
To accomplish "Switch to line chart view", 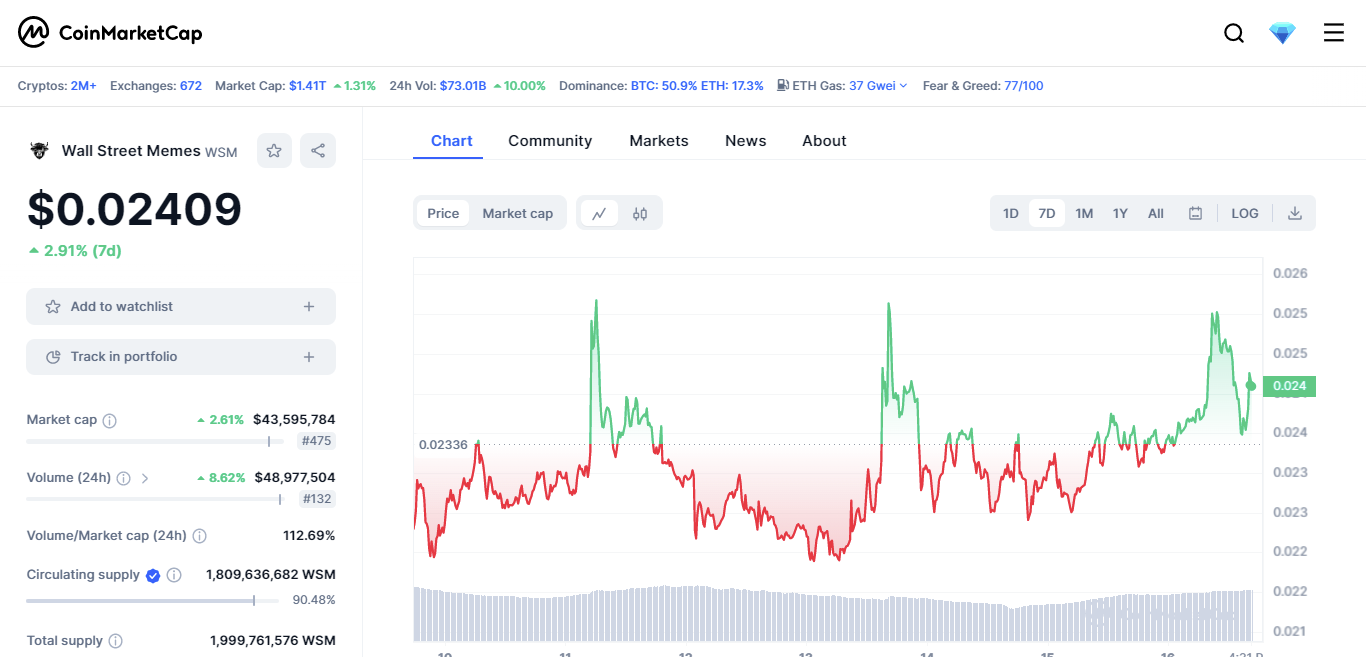I will click(x=599, y=213).
